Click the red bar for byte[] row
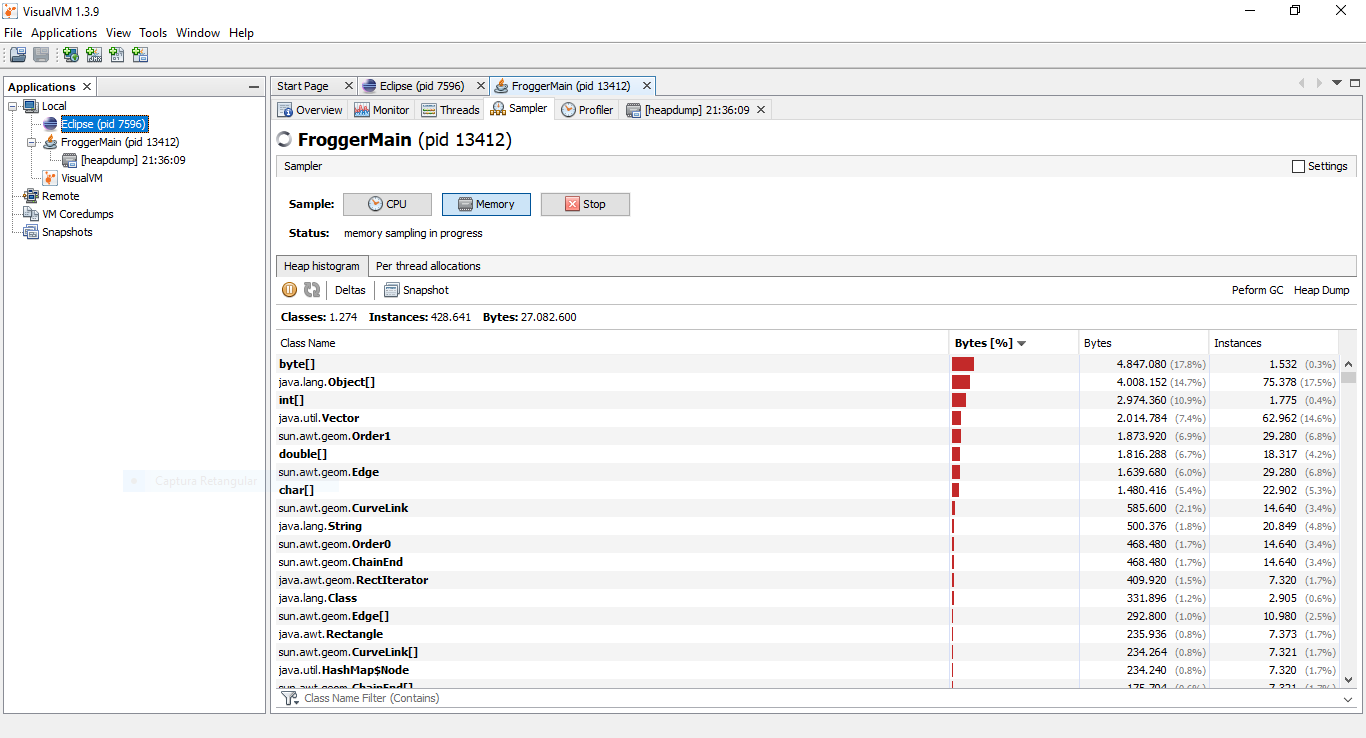The width and height of the screenshot is (1366, 738). [963, 364]
